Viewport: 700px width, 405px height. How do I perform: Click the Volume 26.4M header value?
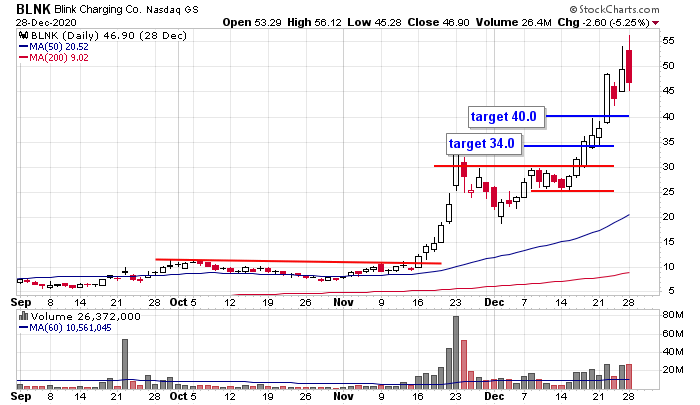513,22
